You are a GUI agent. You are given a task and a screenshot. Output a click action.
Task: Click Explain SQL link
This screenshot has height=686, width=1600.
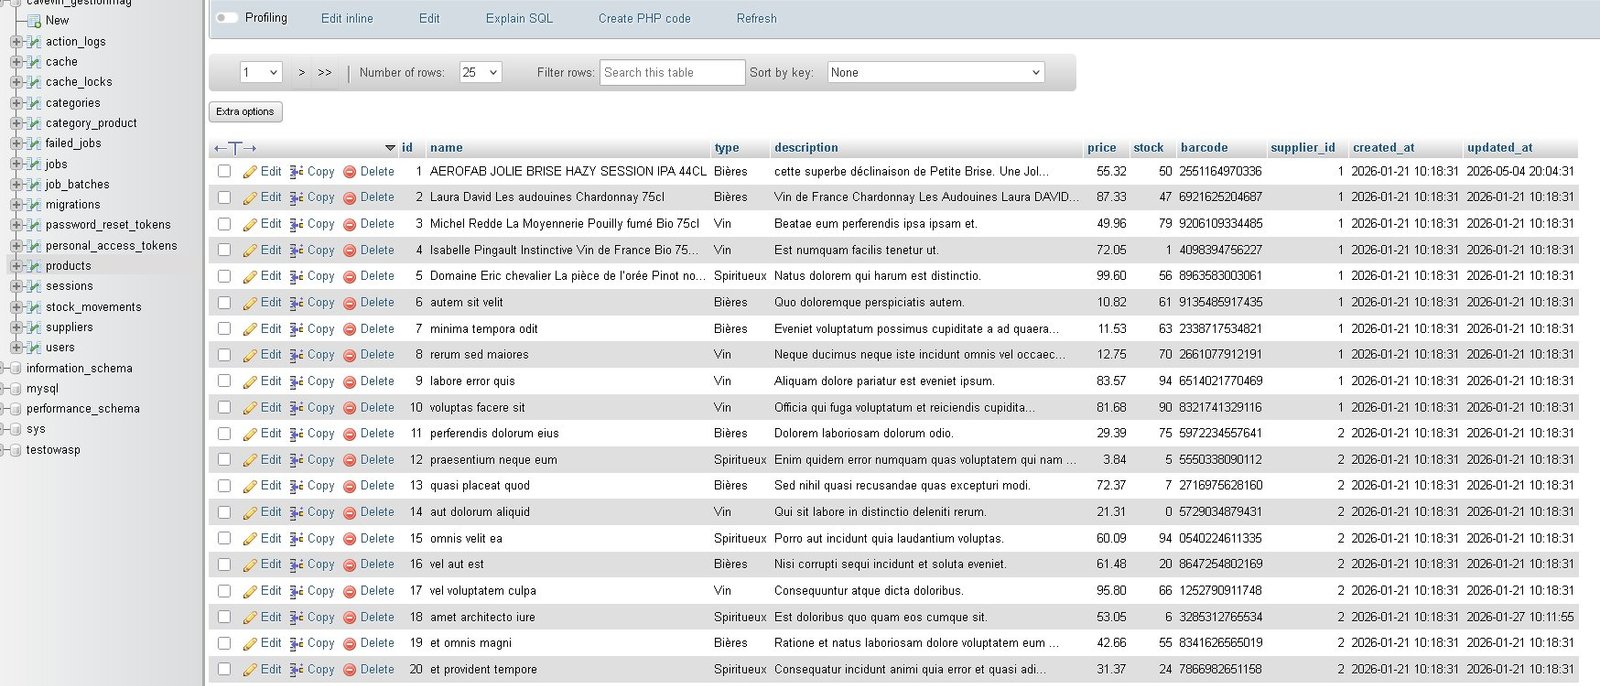[519, 18]
